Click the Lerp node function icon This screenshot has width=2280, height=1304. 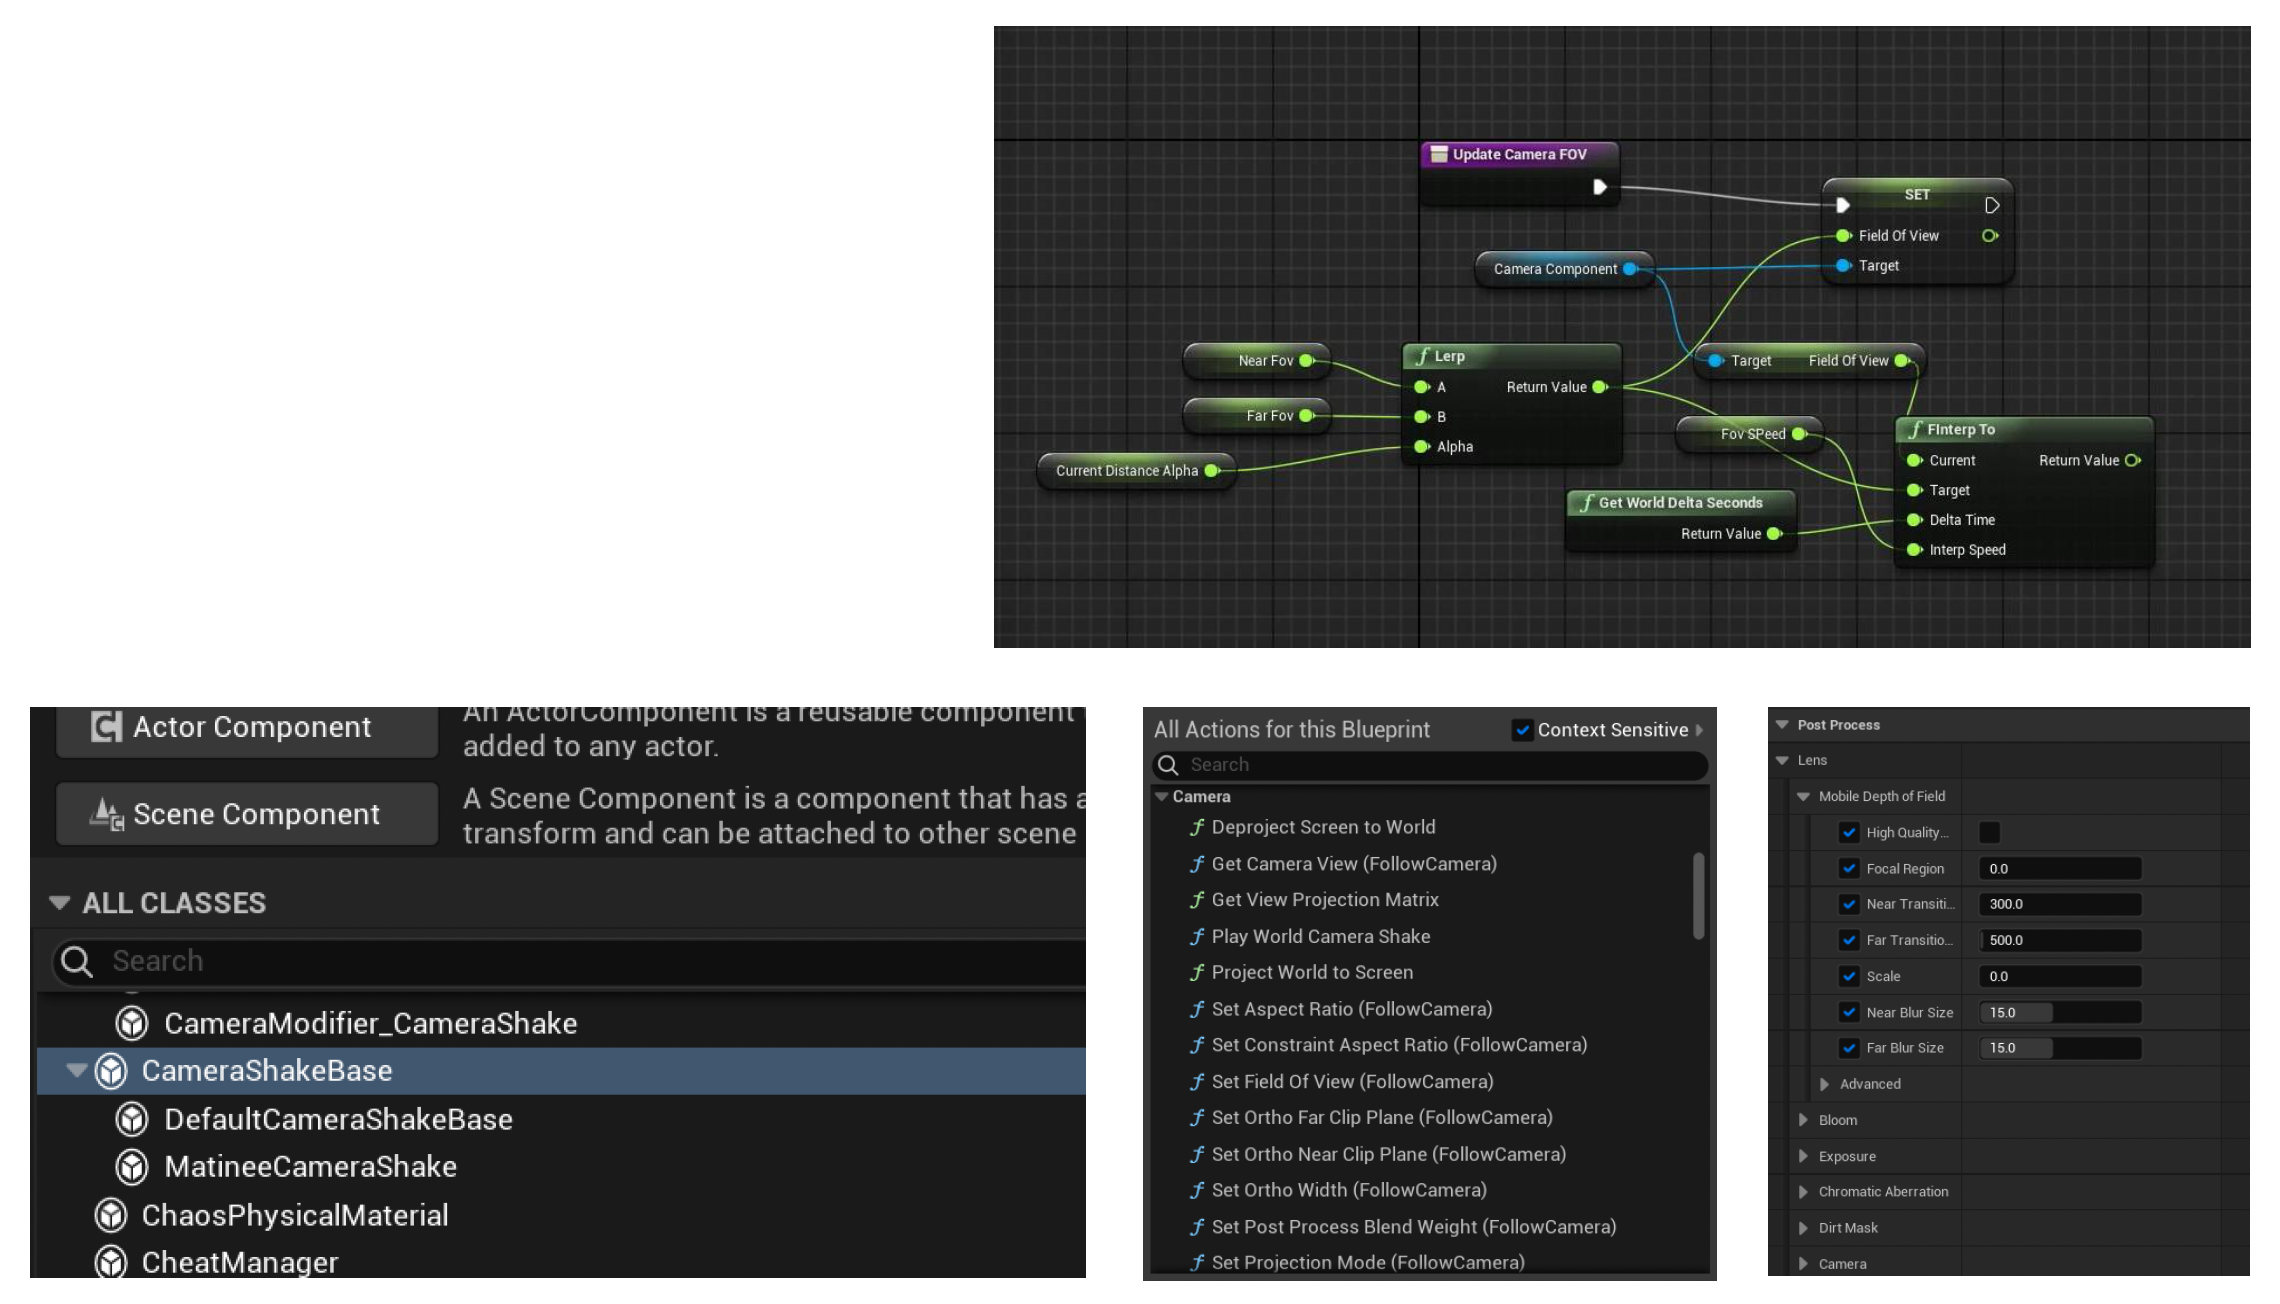1422,356
